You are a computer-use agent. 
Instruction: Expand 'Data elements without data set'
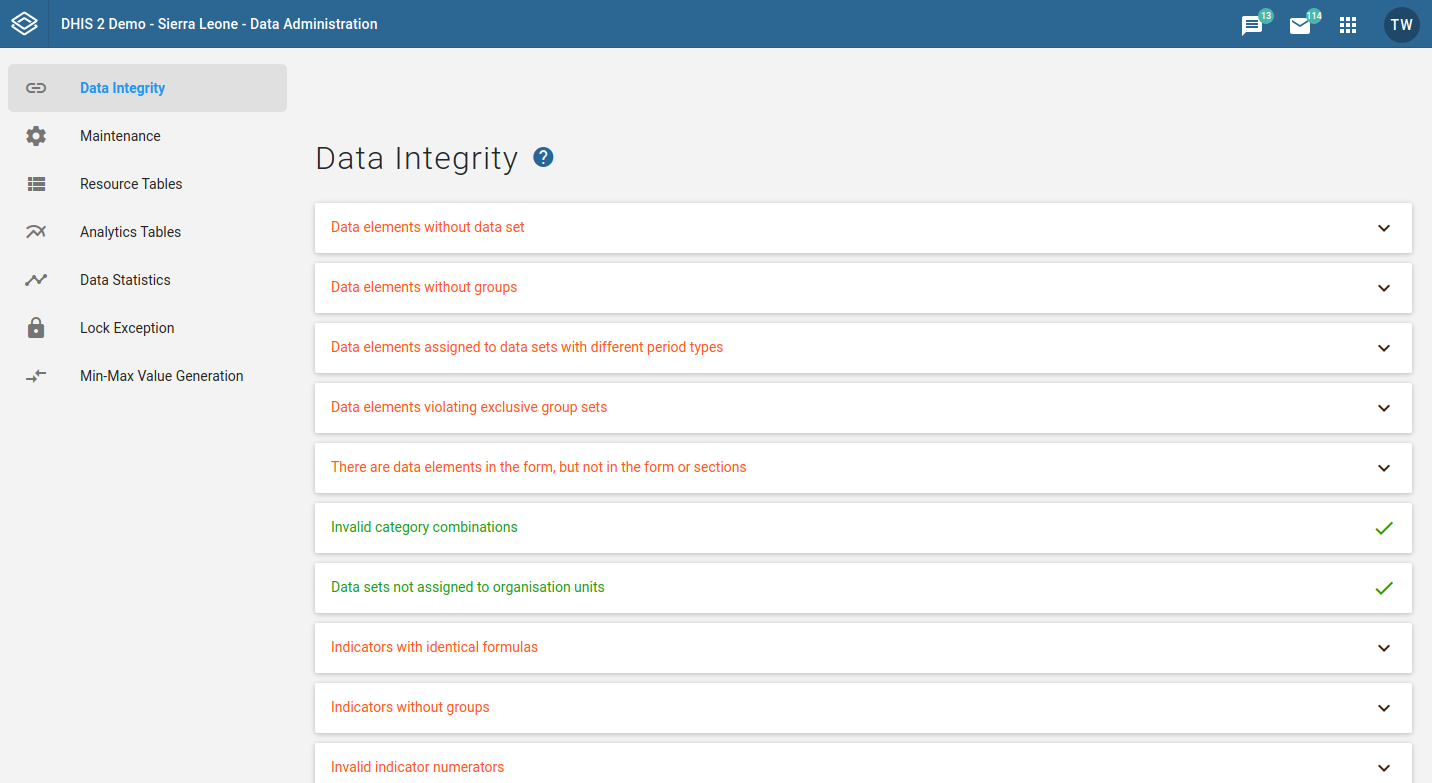point(1384,228)
